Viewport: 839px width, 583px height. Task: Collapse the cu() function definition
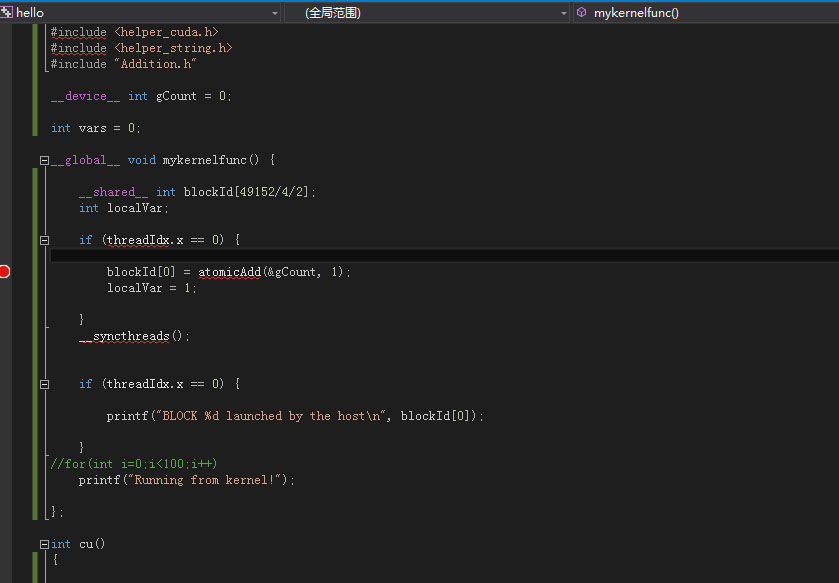(43, 543)
